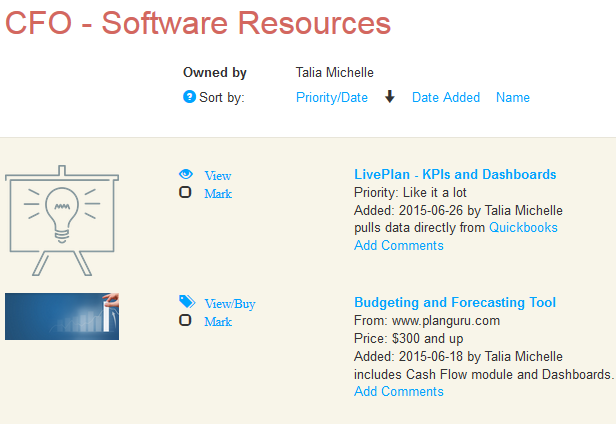The height and width of the screenshot is (424, 616).
Task: Tick the Mark checkbox for LivePlan
Action: (x=185, y=192)
